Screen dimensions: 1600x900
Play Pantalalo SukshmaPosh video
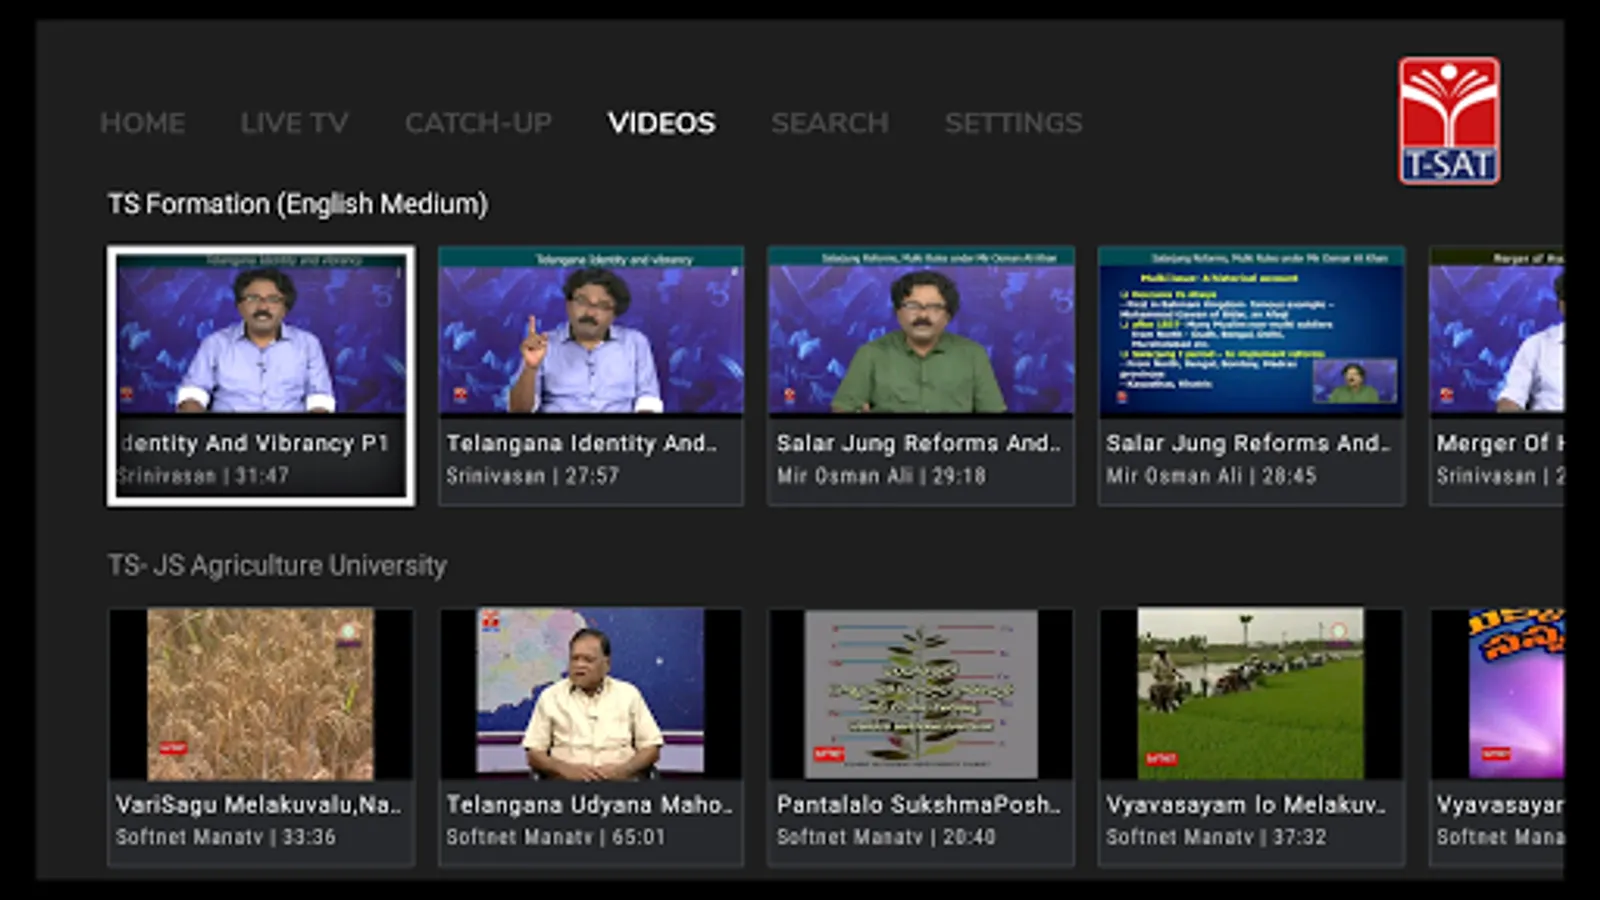[x=921, y=735]
